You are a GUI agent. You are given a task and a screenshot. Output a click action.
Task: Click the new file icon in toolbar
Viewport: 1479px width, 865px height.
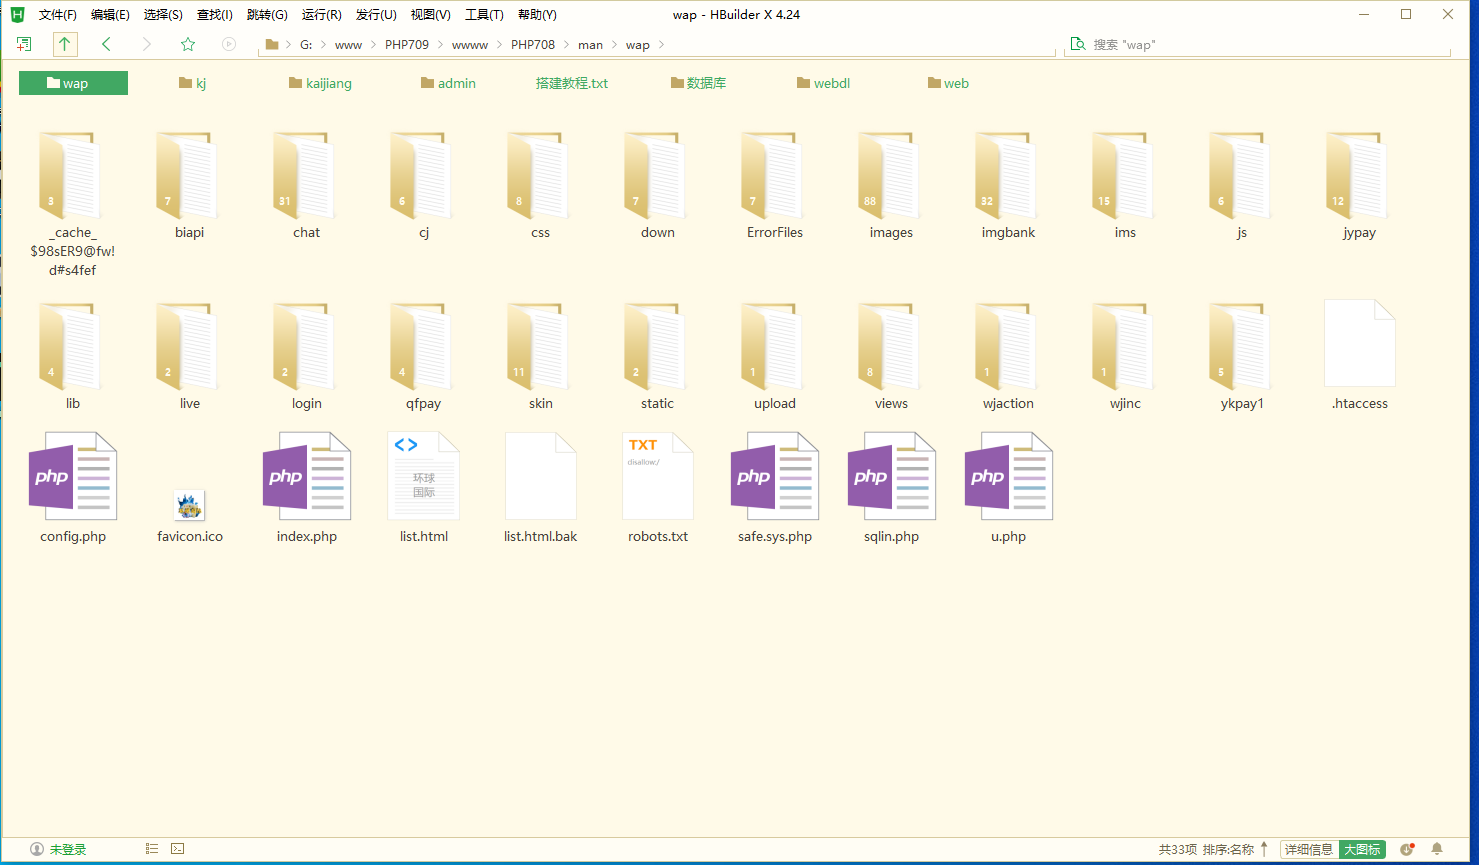pos(24,44)
